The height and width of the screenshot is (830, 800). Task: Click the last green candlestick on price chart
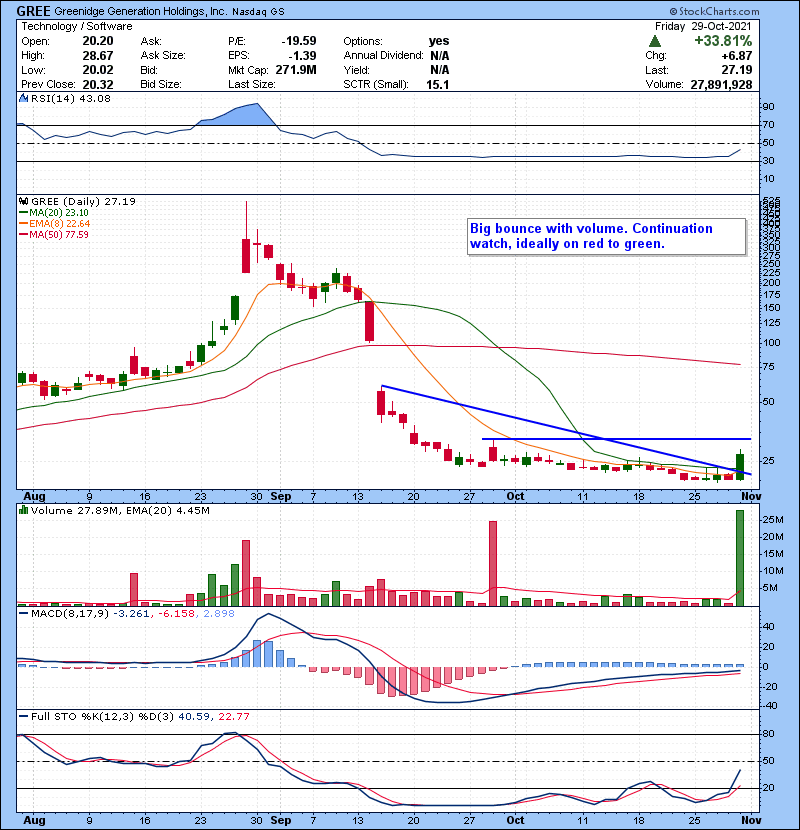point(740,466)
